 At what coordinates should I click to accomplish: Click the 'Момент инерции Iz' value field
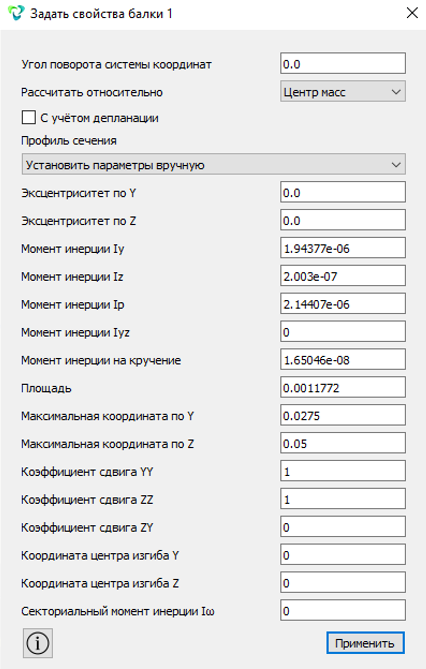pos(343,276)
